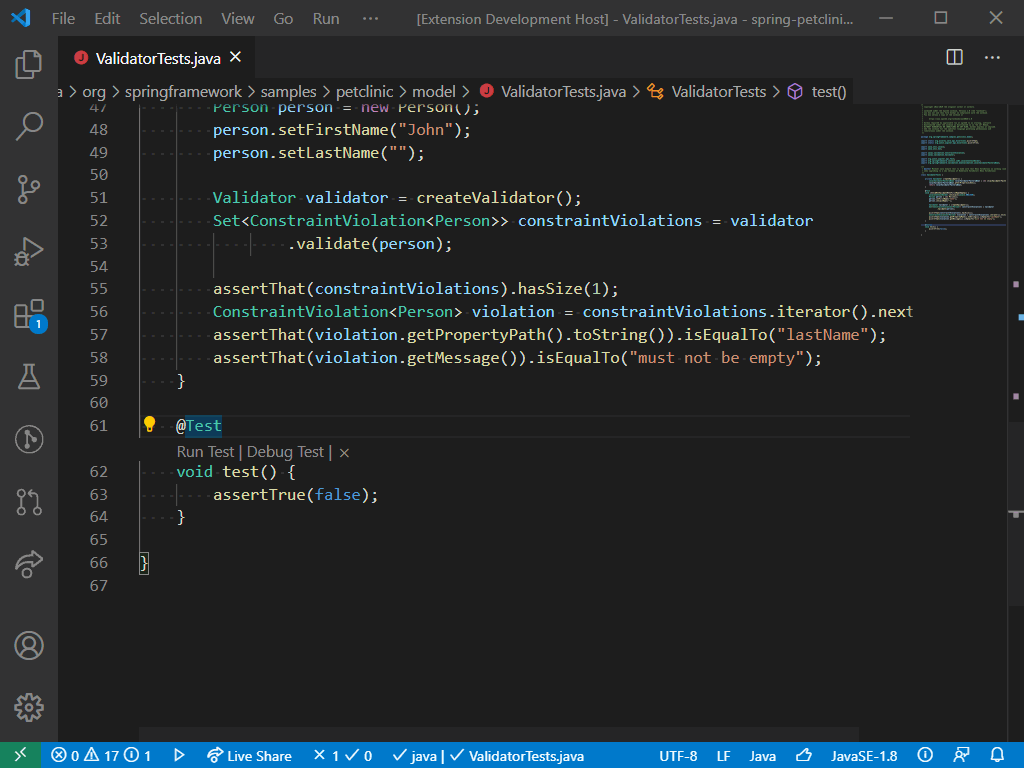Open breadcrumb 'petclinic' dropdown
The width and height of the screenshot is (1024, 768).
coord(364,91)
